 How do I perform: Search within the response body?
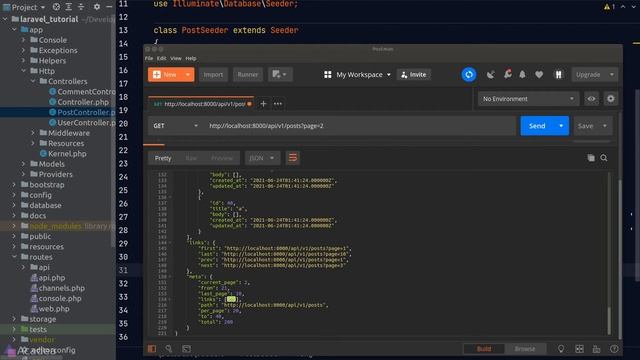pyautogui.click(x=604, y=158)
